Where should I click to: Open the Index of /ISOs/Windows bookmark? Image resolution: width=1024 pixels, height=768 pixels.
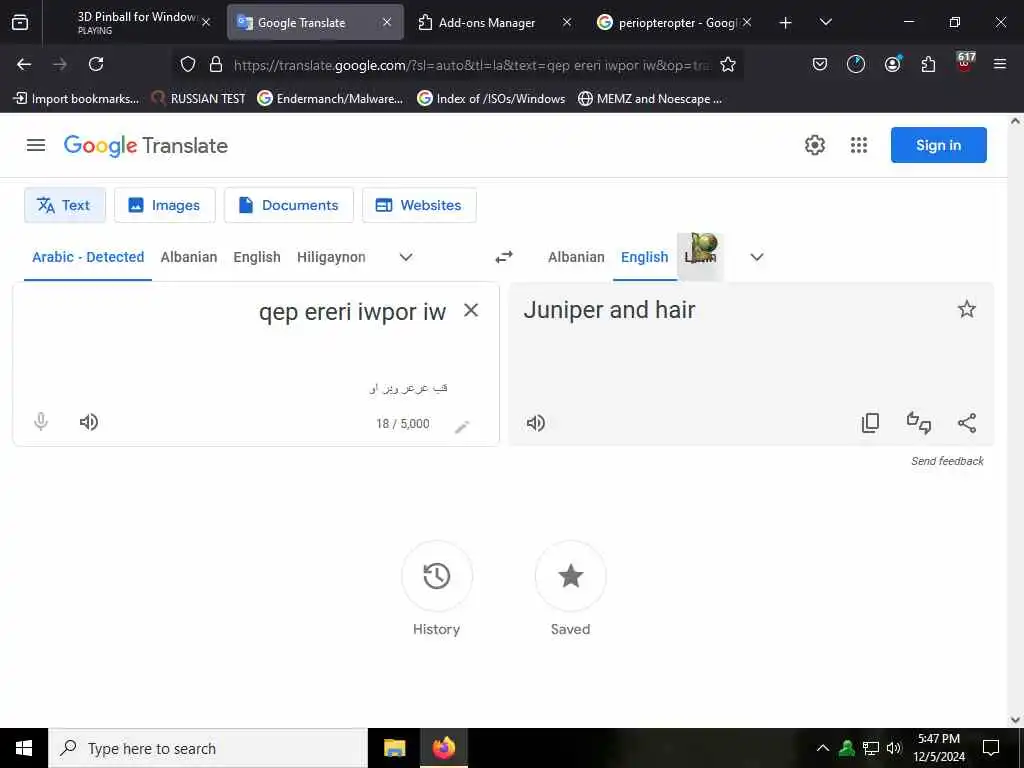click(x=491, y=99)
